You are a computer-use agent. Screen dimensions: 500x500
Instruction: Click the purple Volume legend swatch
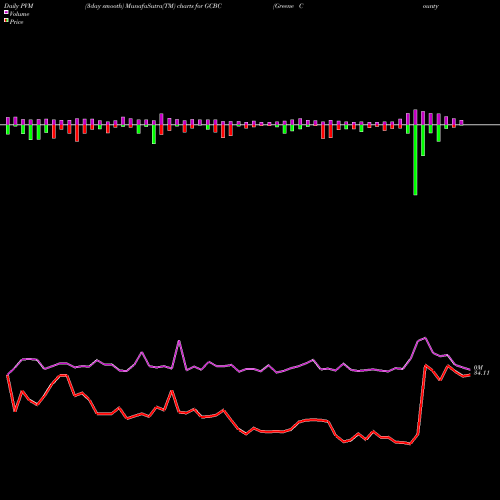pyautogui.click(x=6, y=13)
